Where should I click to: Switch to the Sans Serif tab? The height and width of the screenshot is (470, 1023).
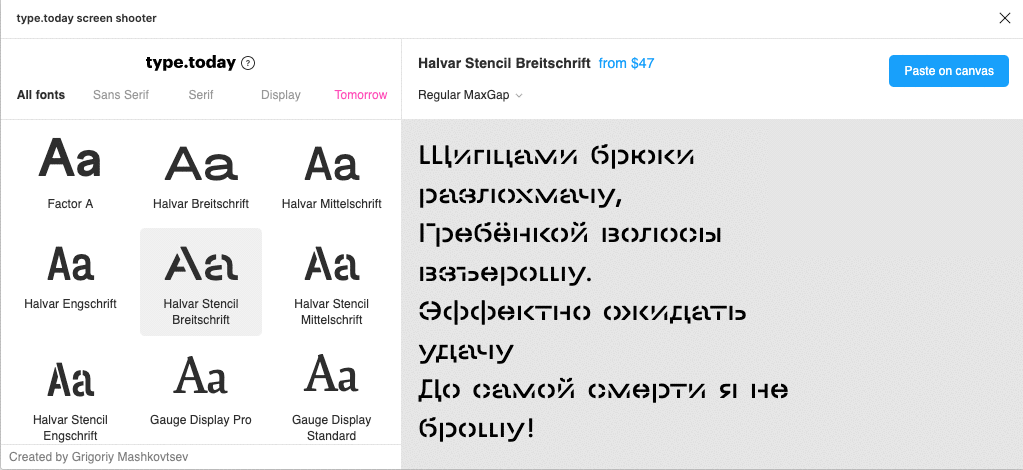[121, 95]
